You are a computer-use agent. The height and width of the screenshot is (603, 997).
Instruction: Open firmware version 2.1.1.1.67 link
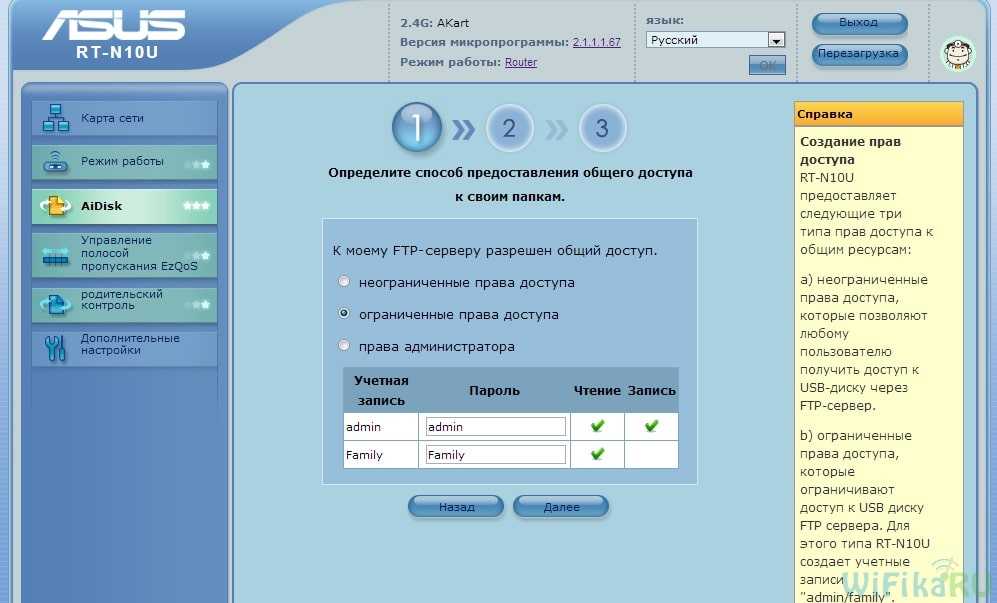[x=596, y=43]
